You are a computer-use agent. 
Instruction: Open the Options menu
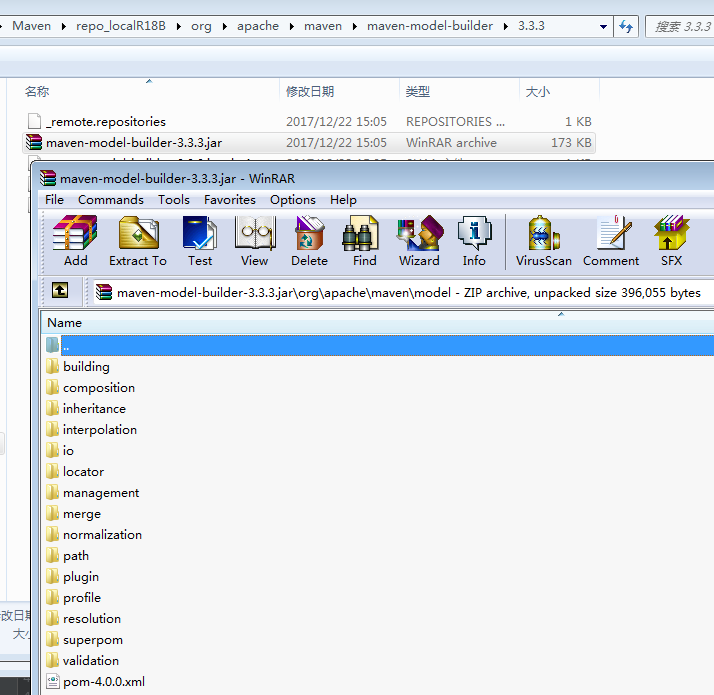pyautogui.click(x=292, y=199)
